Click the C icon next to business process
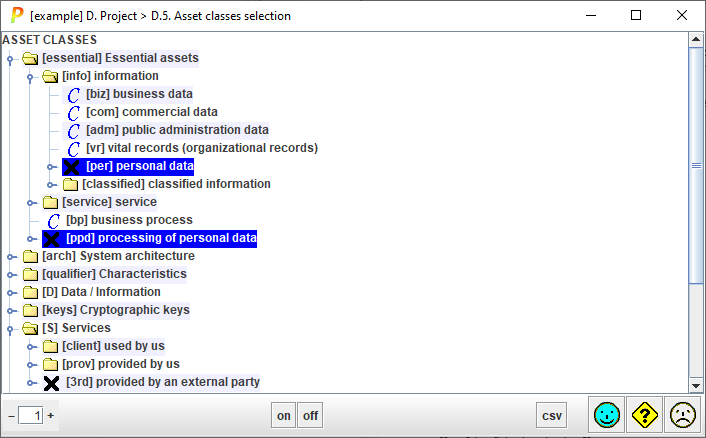The image size is (706, 438). 53,220
